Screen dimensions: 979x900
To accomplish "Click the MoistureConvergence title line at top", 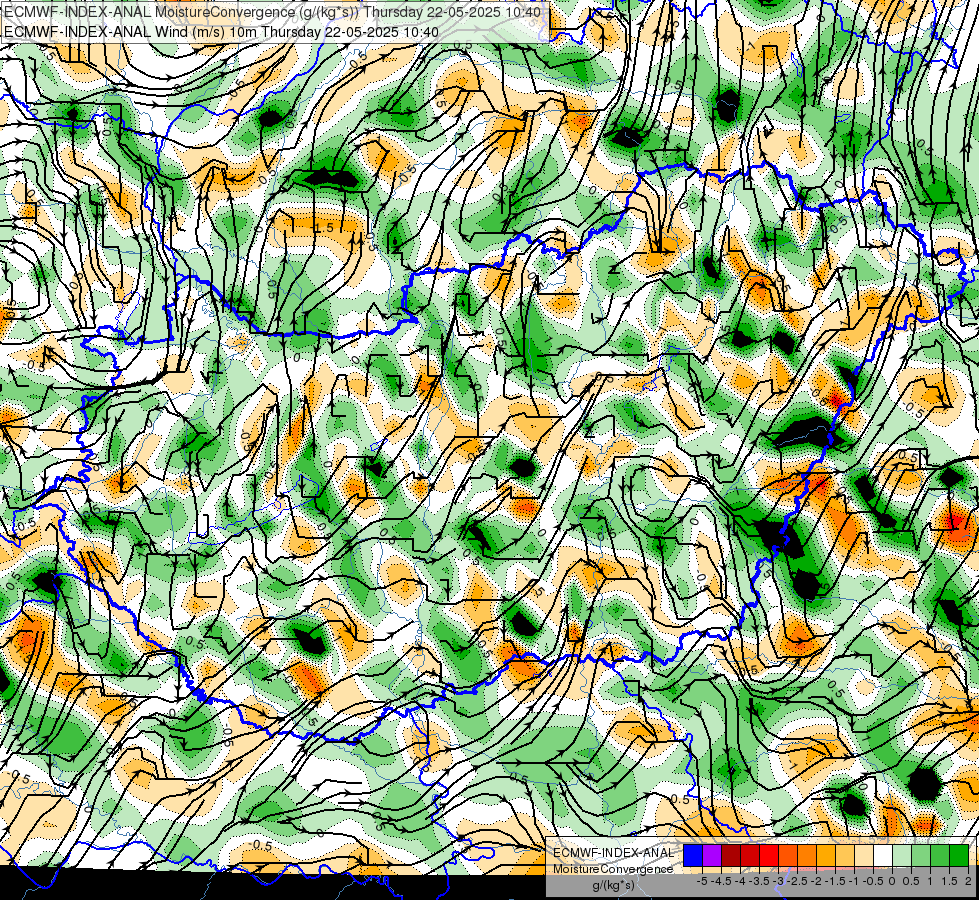I will tap(273, 12).
